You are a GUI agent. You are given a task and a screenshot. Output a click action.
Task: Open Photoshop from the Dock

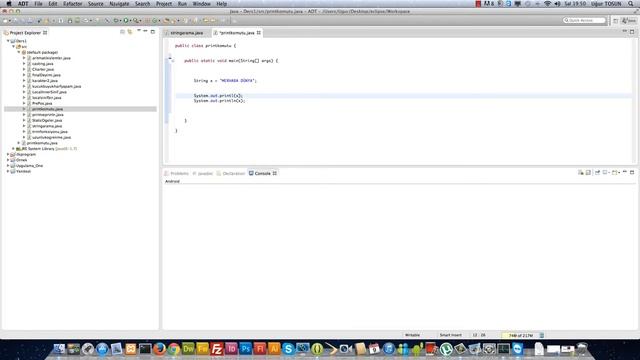pyautogui.click(x=245, y=349)
